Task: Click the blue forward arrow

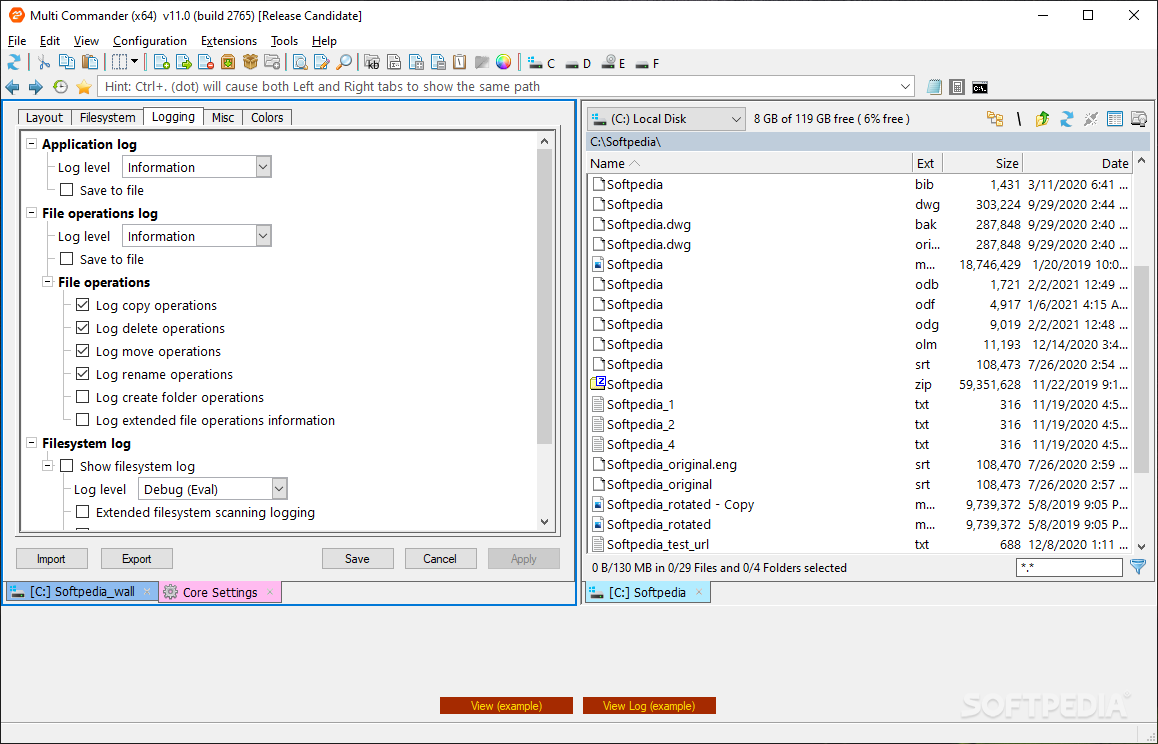Action: 35,87
